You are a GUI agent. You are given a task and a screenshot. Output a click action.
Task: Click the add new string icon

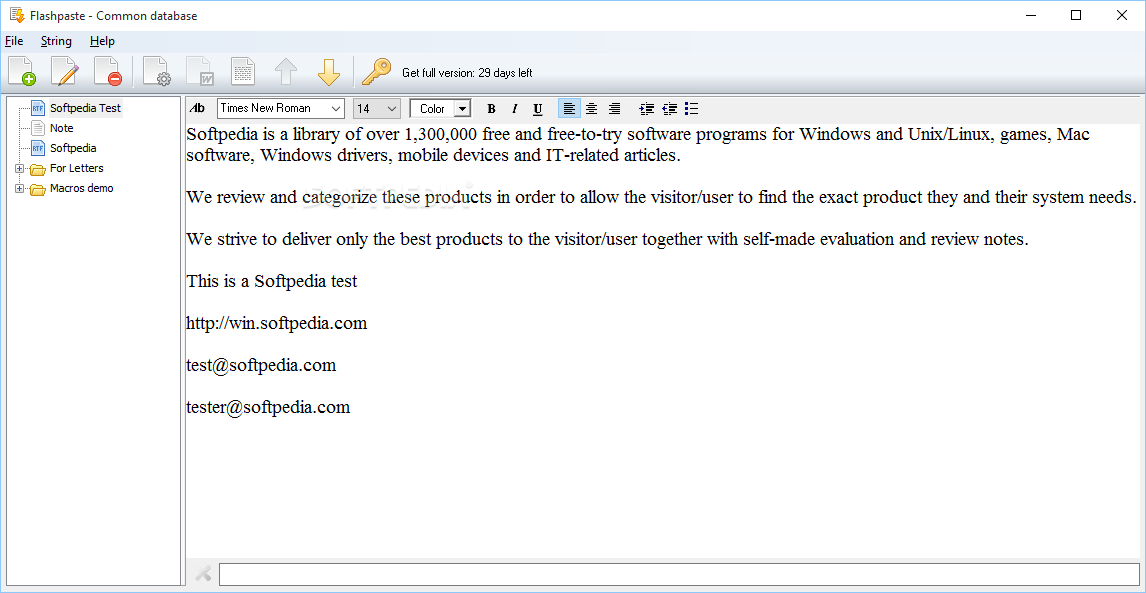coord(22,72)
